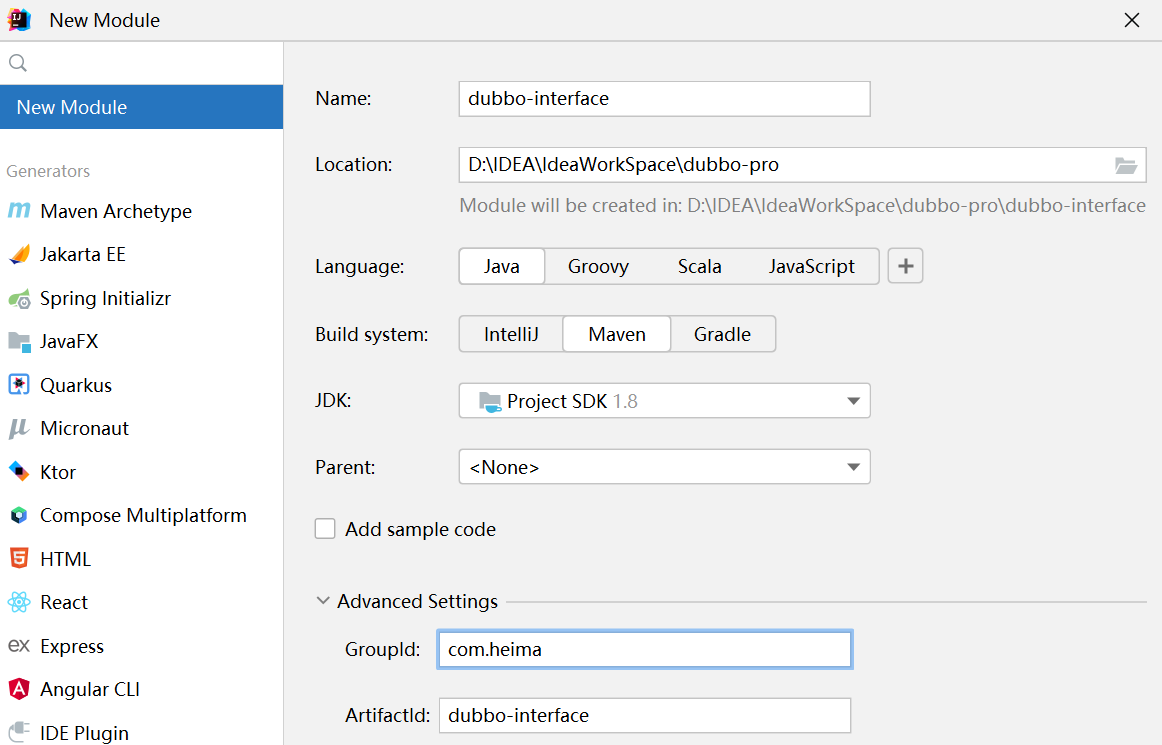Click the Quarkus generator icon
Image resolution: width=1162 pixels, height=745 pixels.
coord(19,385)
